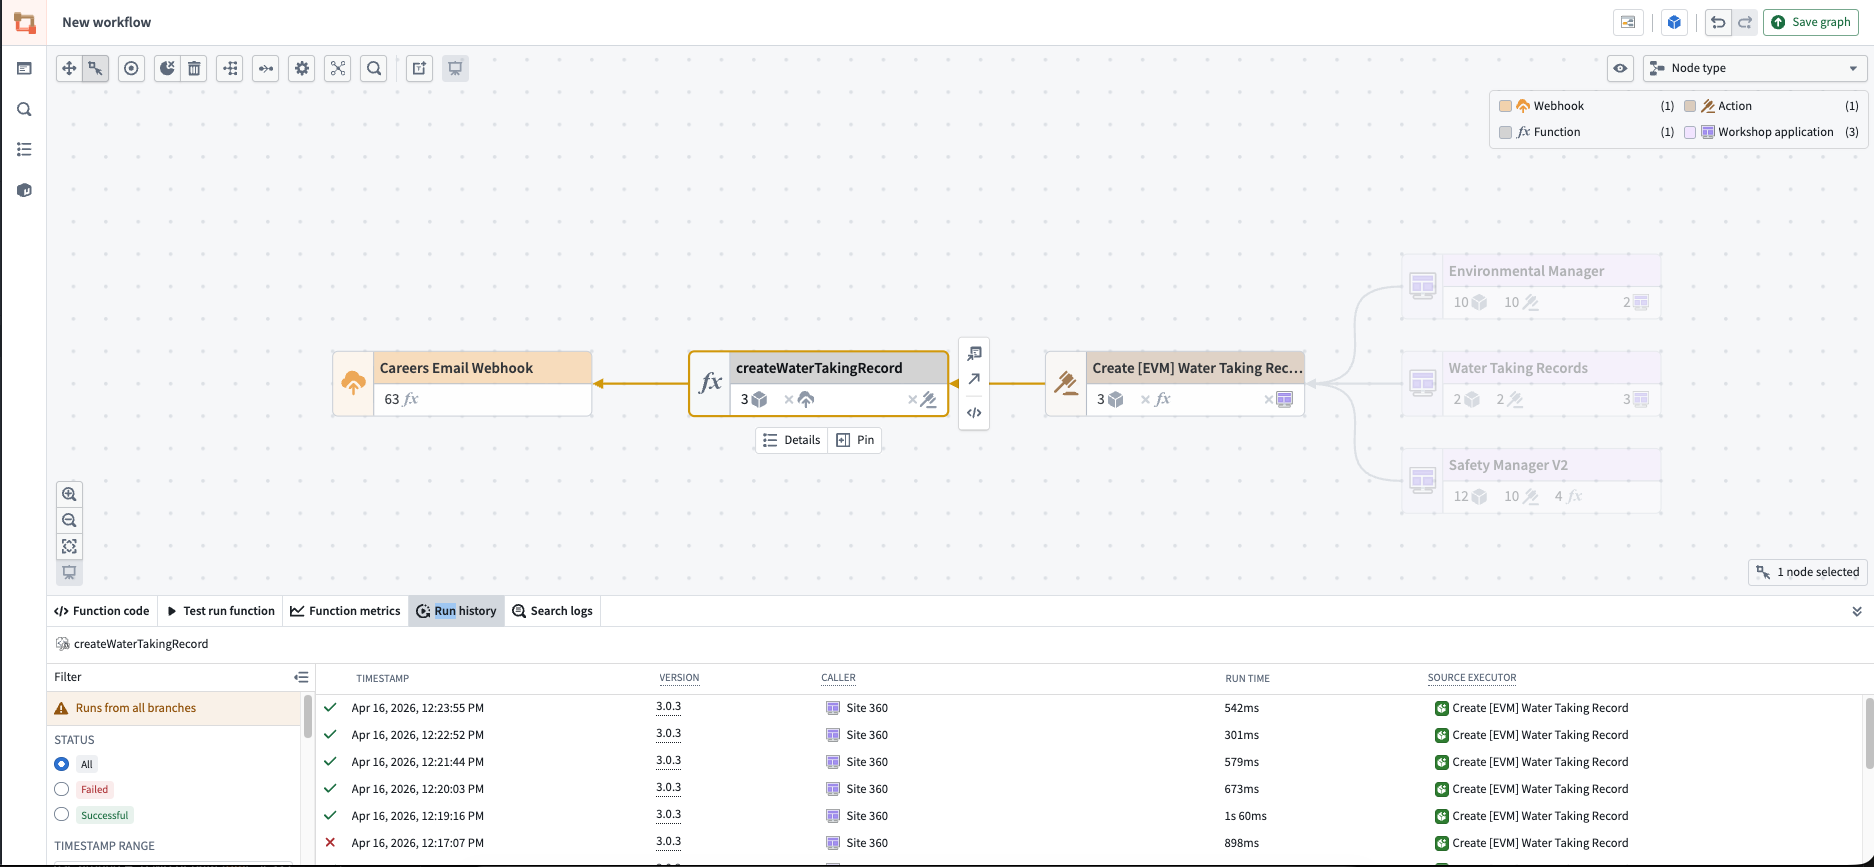This screenshot has width=1874, height=867.
Task: Click the auto-layout hierarchy icon
Action: click(x=230, y=68)
